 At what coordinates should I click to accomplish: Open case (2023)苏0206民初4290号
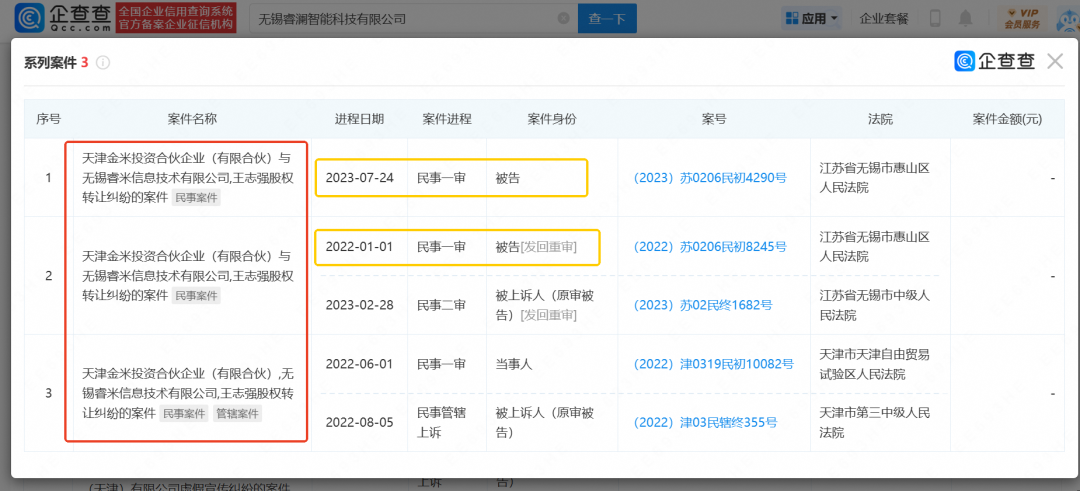pyautogui.click(x=710, y=178)
